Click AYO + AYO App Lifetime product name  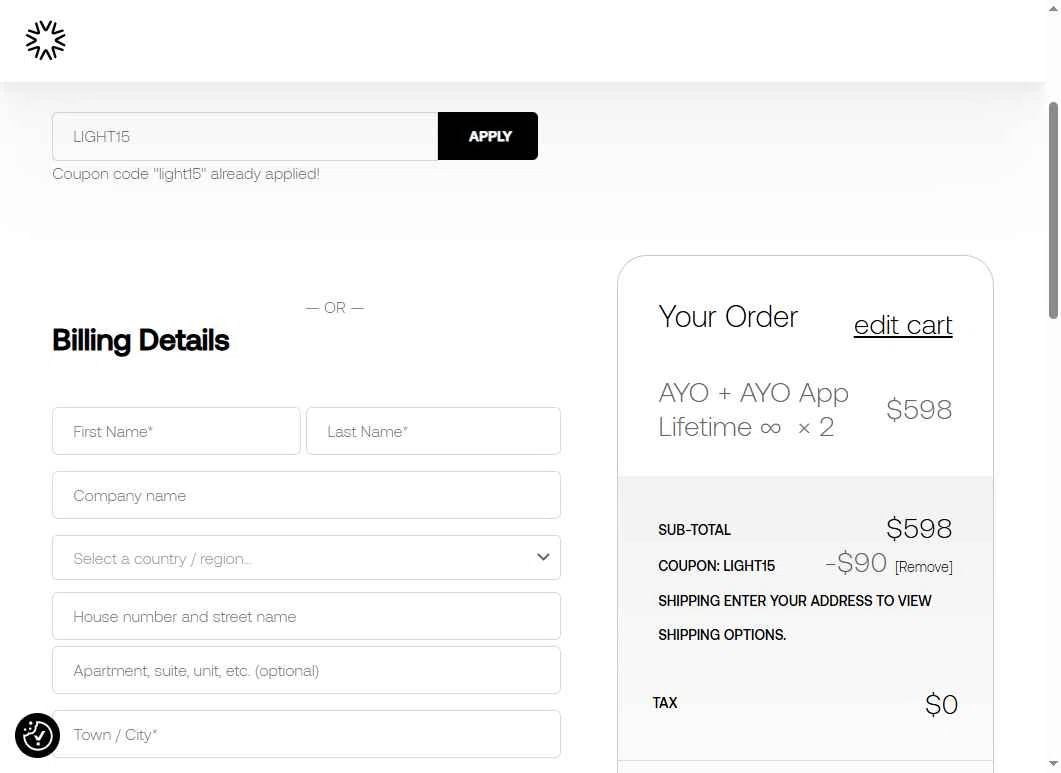[753, 410]
